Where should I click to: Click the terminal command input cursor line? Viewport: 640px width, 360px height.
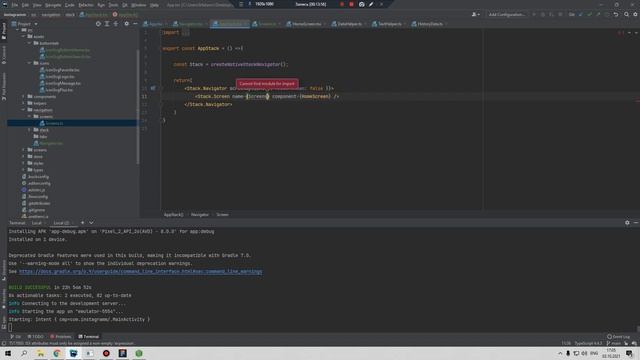pyautogui.click(x=10, y=327)
